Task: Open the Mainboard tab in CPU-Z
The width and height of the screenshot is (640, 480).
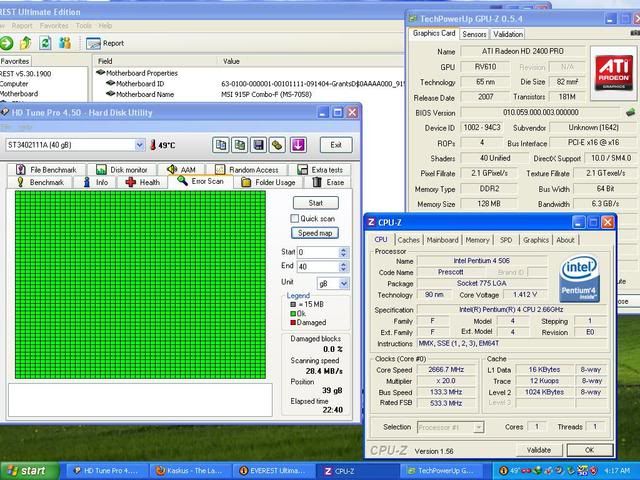Action: (442, 240)
